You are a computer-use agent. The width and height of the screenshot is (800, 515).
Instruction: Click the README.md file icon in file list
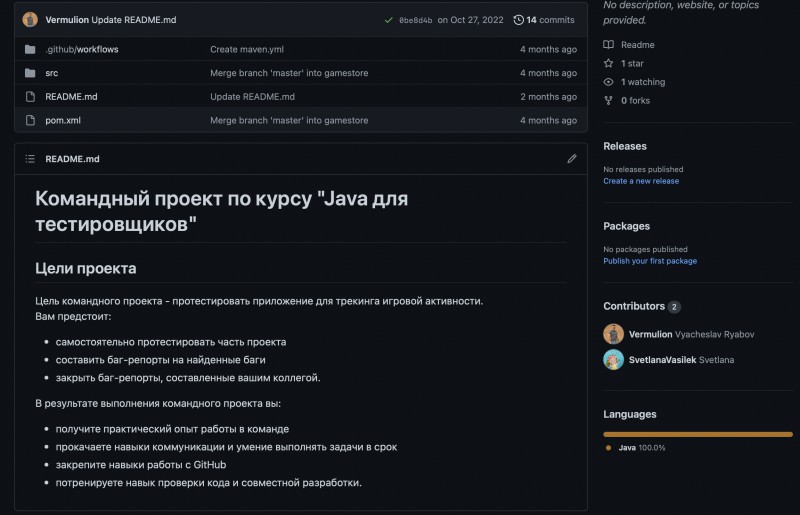coord(29,97)
